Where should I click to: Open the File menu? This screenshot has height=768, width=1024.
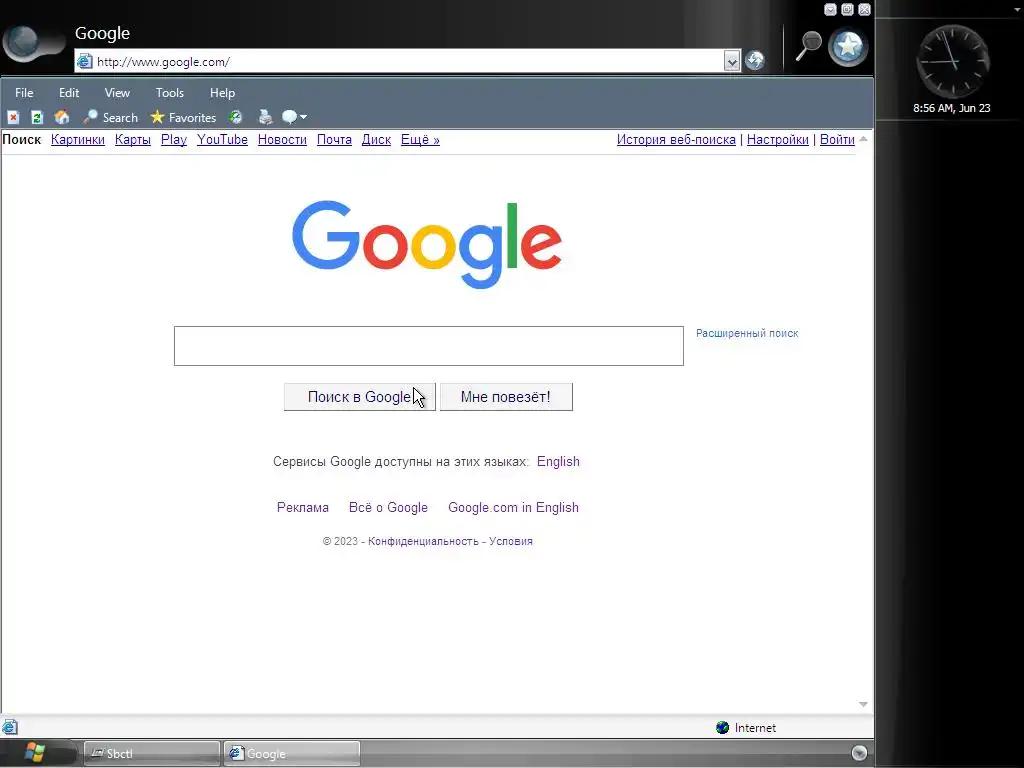pyautogui.click(x=24, y=93)
